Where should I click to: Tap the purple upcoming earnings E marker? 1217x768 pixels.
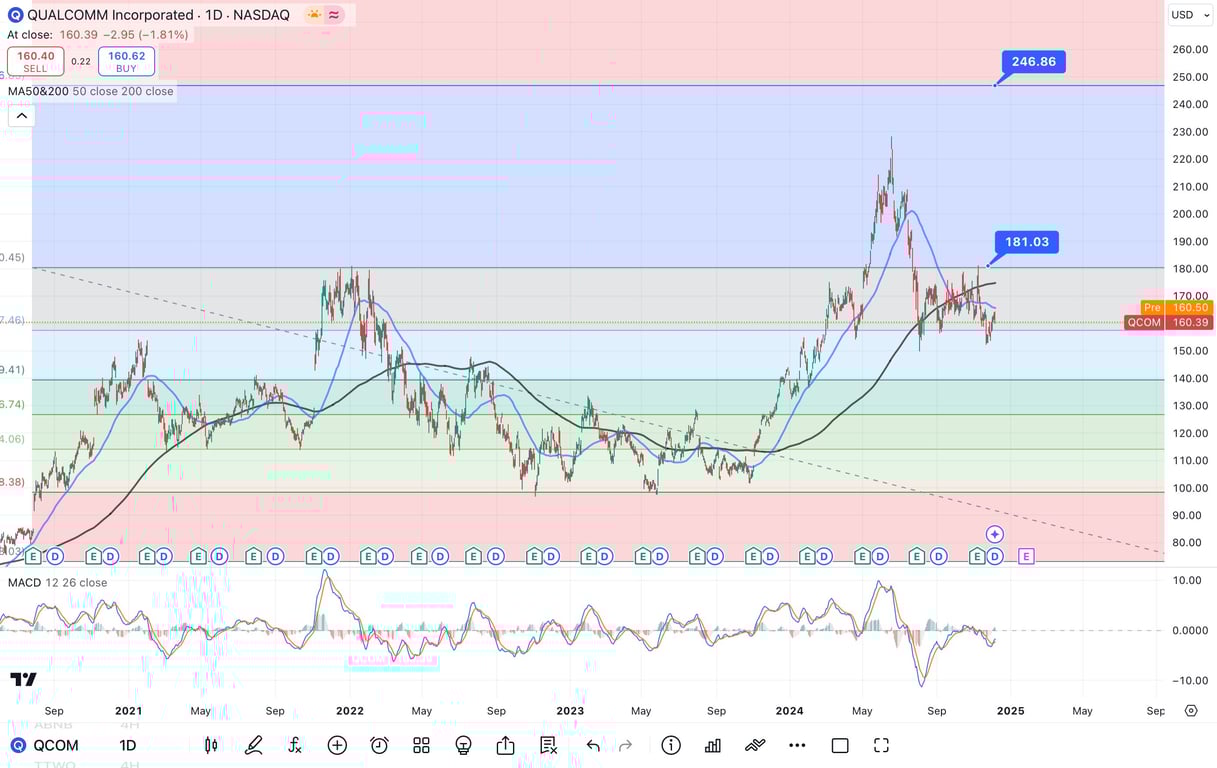pyautogui.click(x=1026, y=556)
